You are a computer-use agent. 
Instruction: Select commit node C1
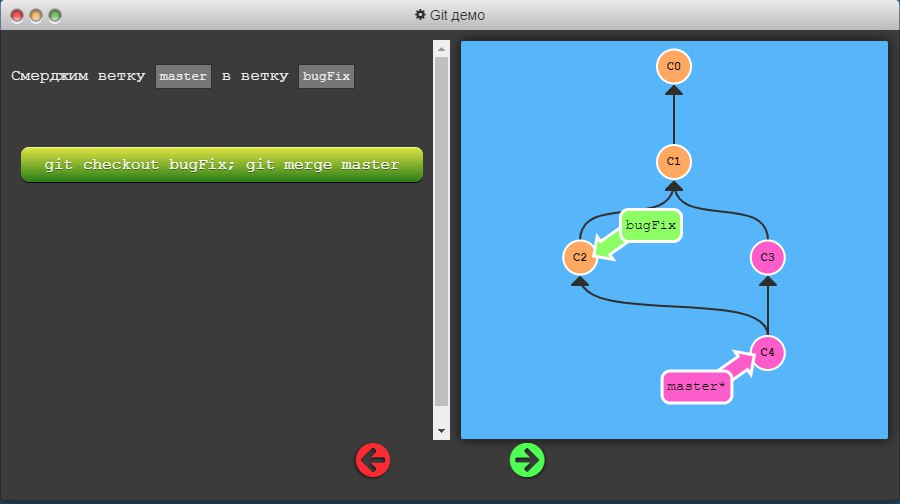click(x=673, y=162)
